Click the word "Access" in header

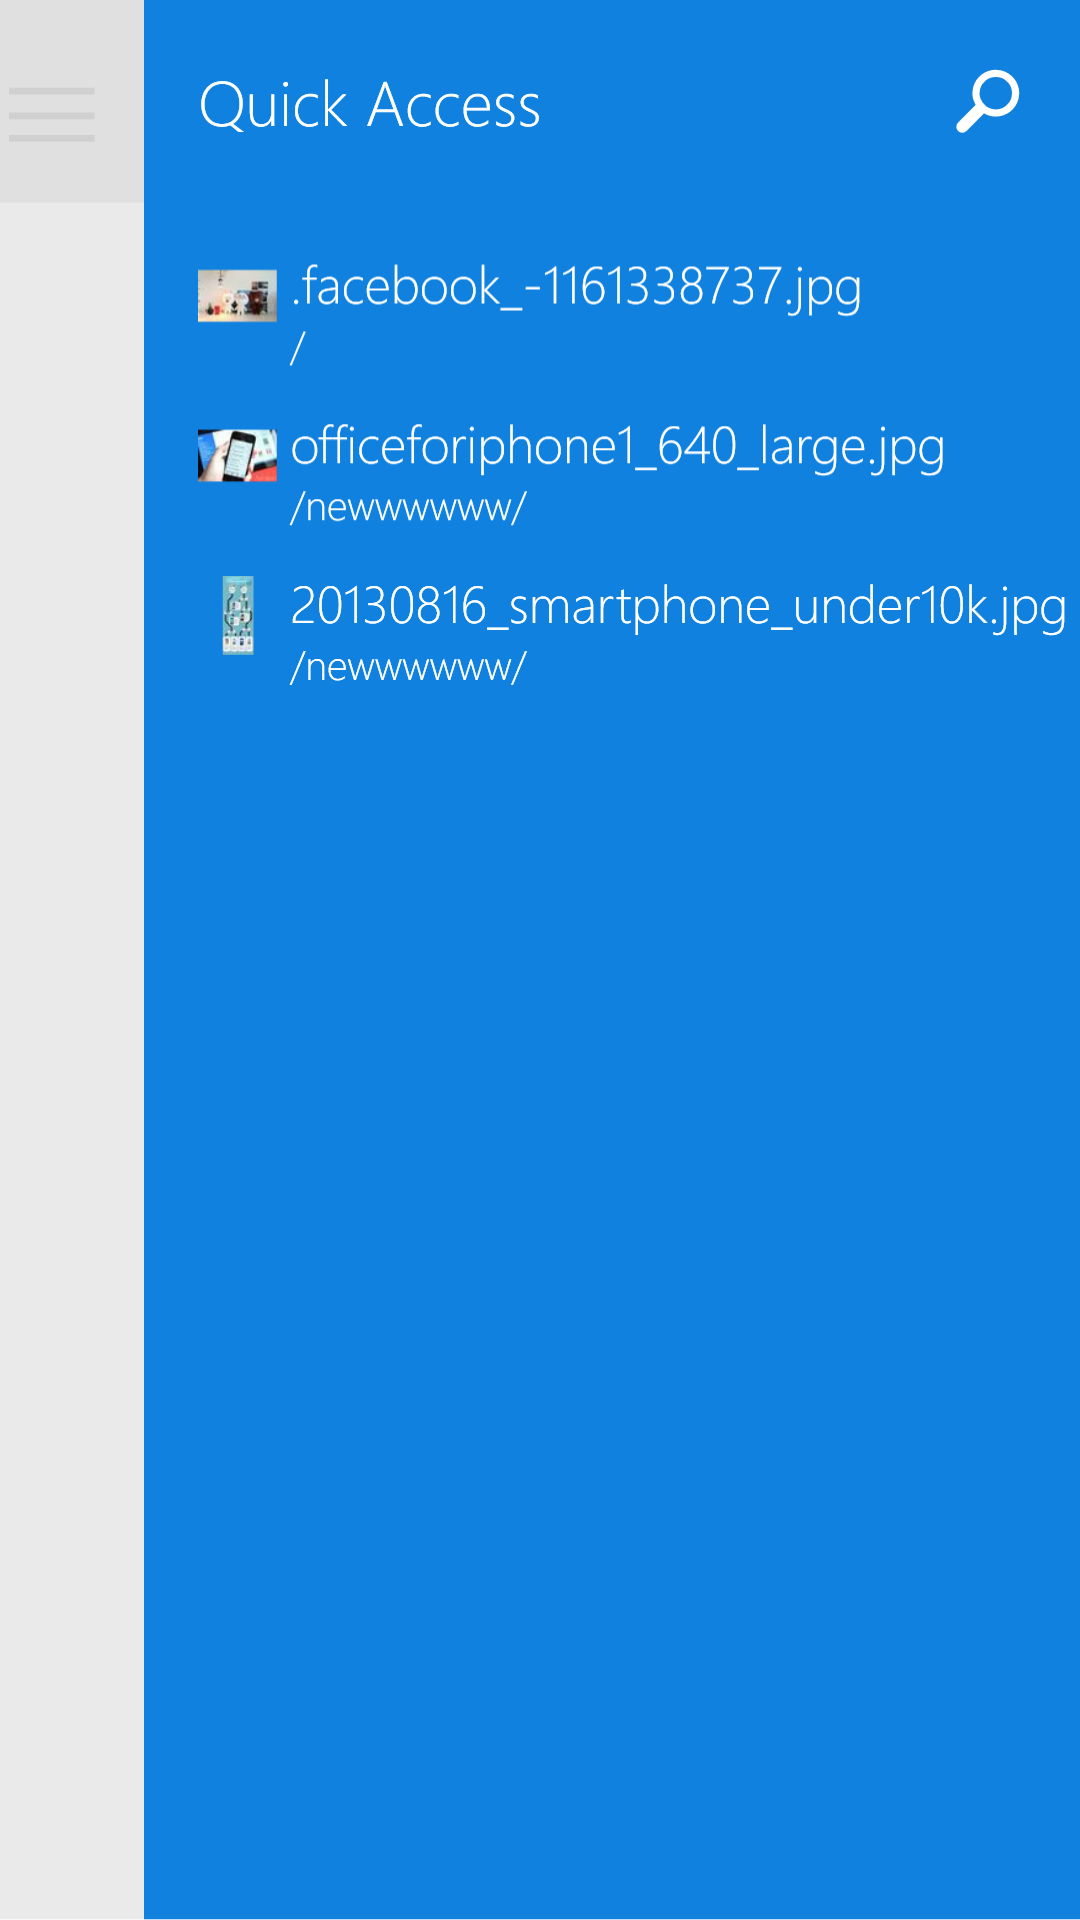[454, 105]
